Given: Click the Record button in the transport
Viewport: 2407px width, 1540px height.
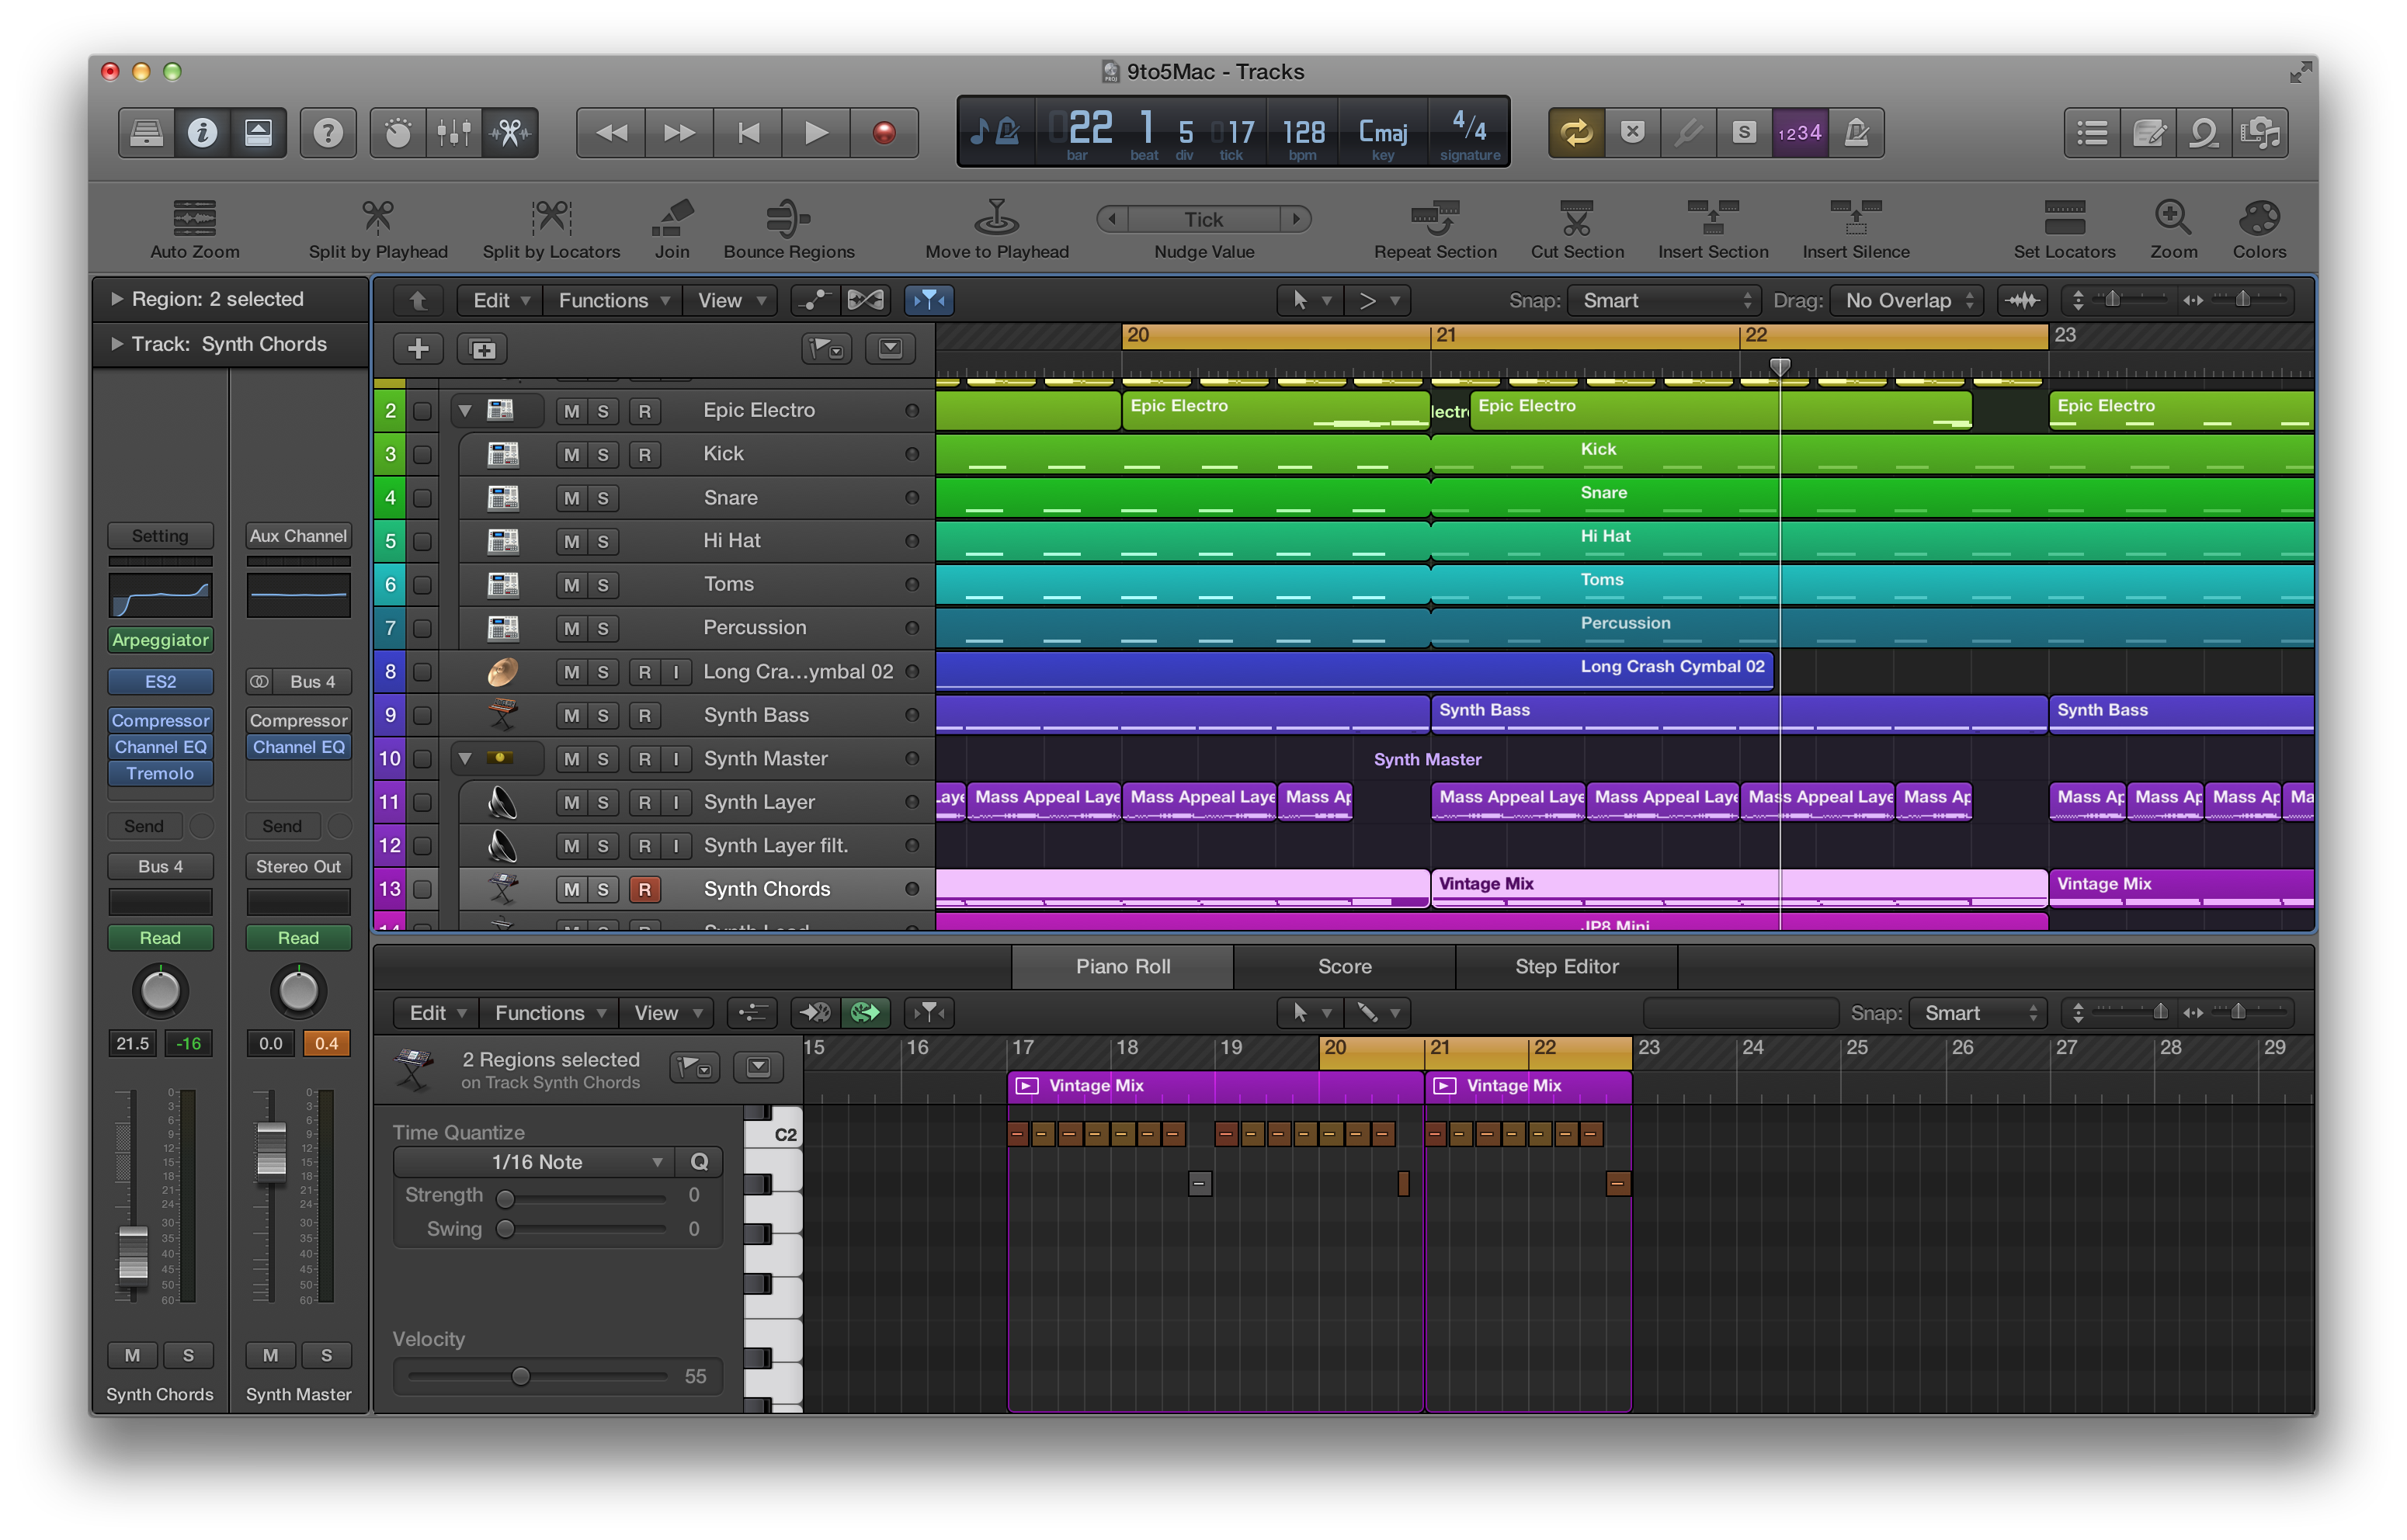Looking at the screenshot, I should (883, 133).
